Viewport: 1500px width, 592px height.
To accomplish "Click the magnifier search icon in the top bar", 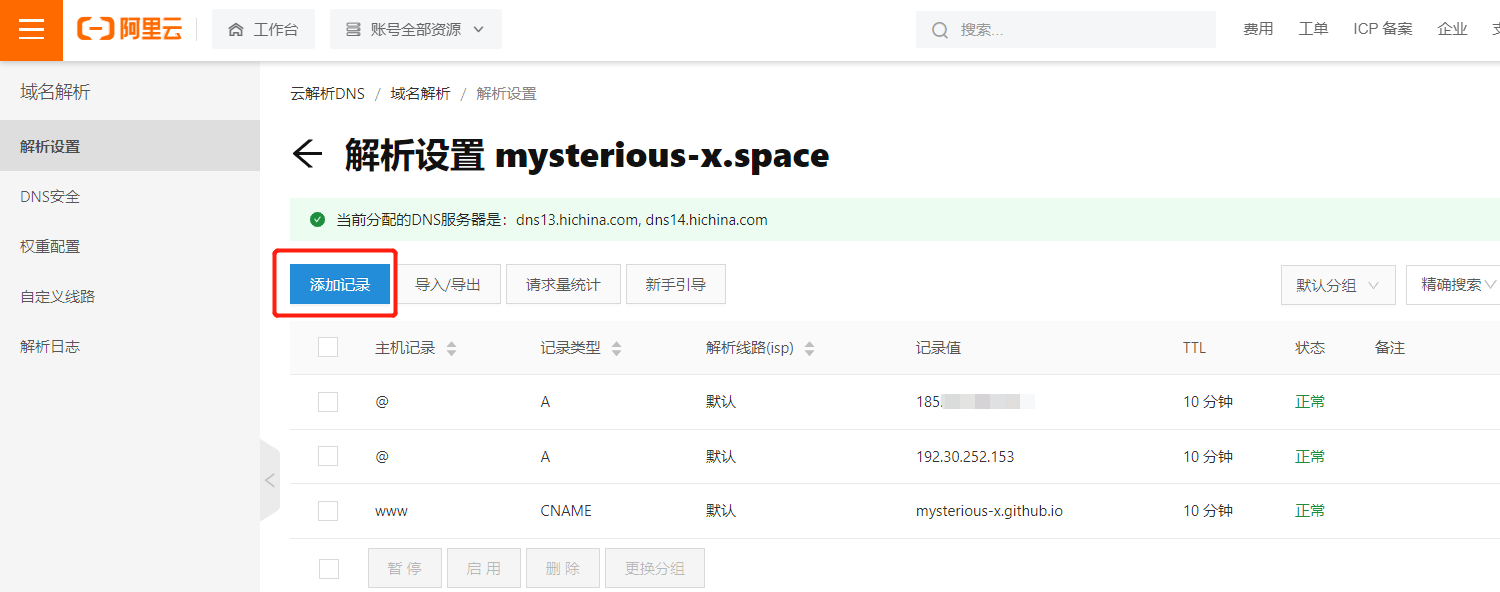I will click(940, 30).
